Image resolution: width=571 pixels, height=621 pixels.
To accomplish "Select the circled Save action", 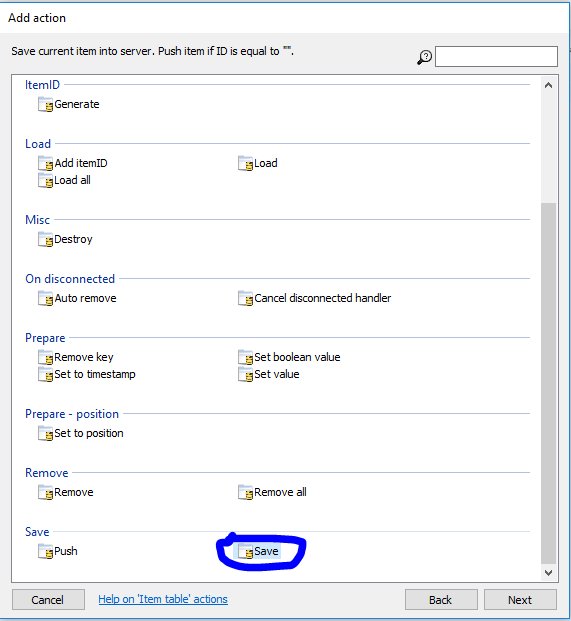I will pyautogui.click(x=258, y=551).
